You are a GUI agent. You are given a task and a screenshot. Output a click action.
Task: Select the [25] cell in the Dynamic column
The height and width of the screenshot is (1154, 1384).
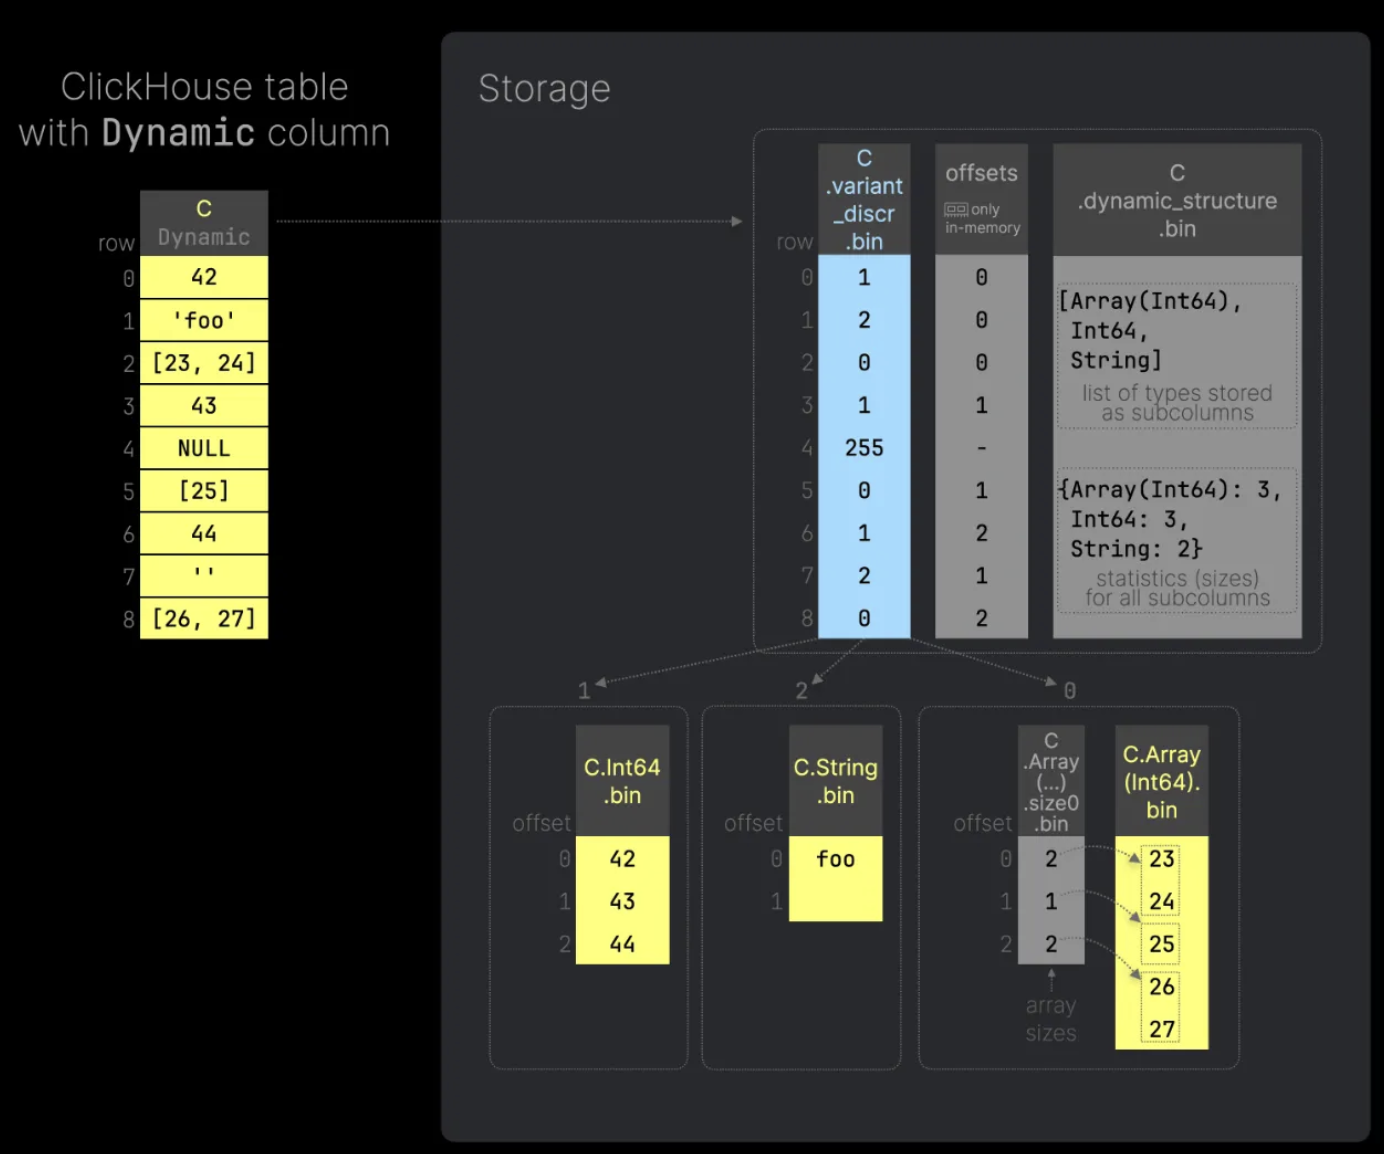click(204, 491)
